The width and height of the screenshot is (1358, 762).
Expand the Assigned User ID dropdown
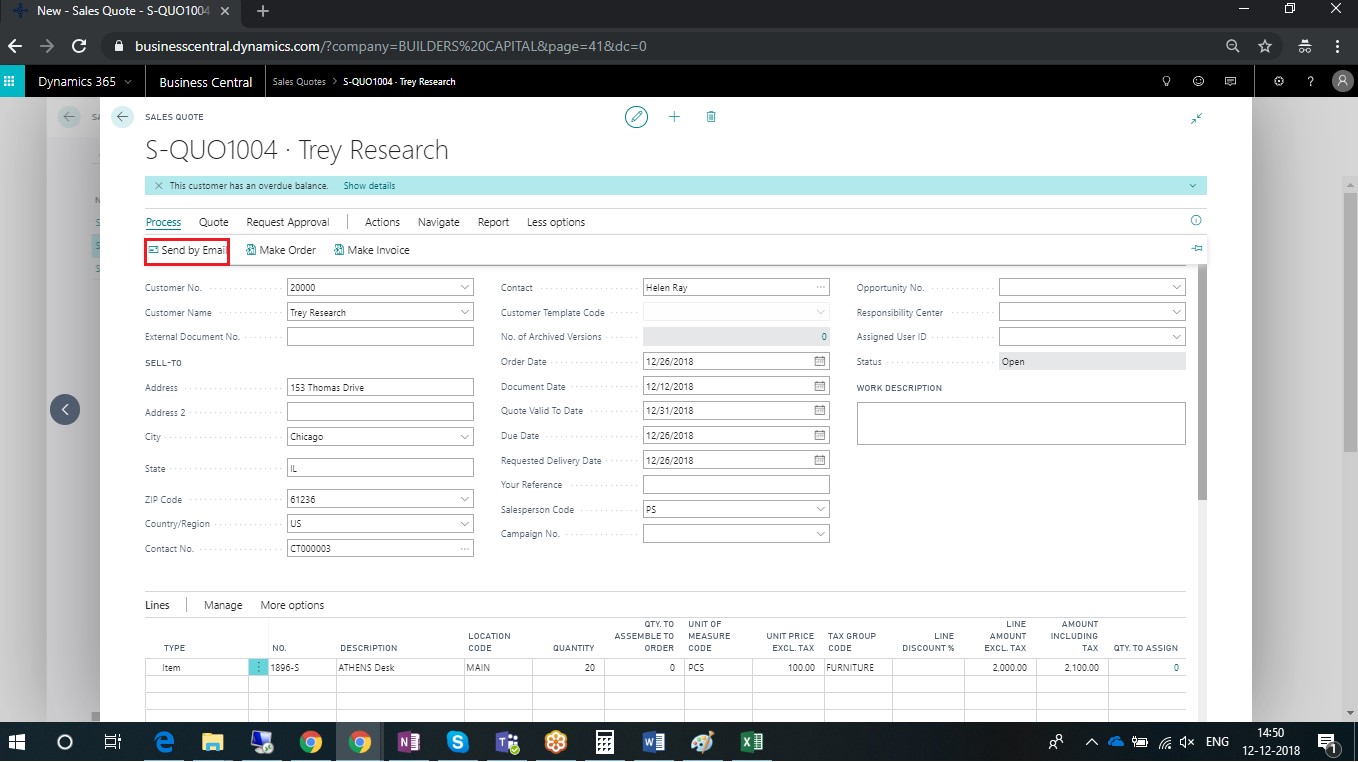[1177, 337]
